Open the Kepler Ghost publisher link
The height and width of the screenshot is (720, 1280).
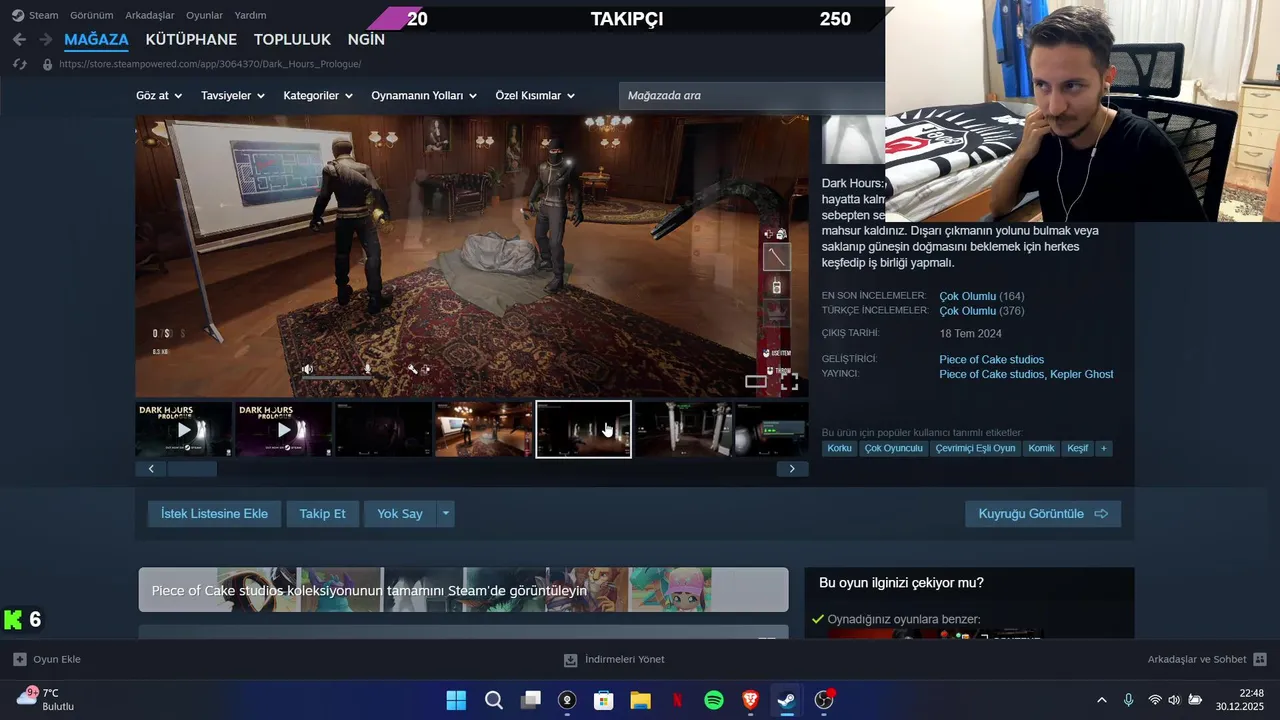[x=1084, y=374]
